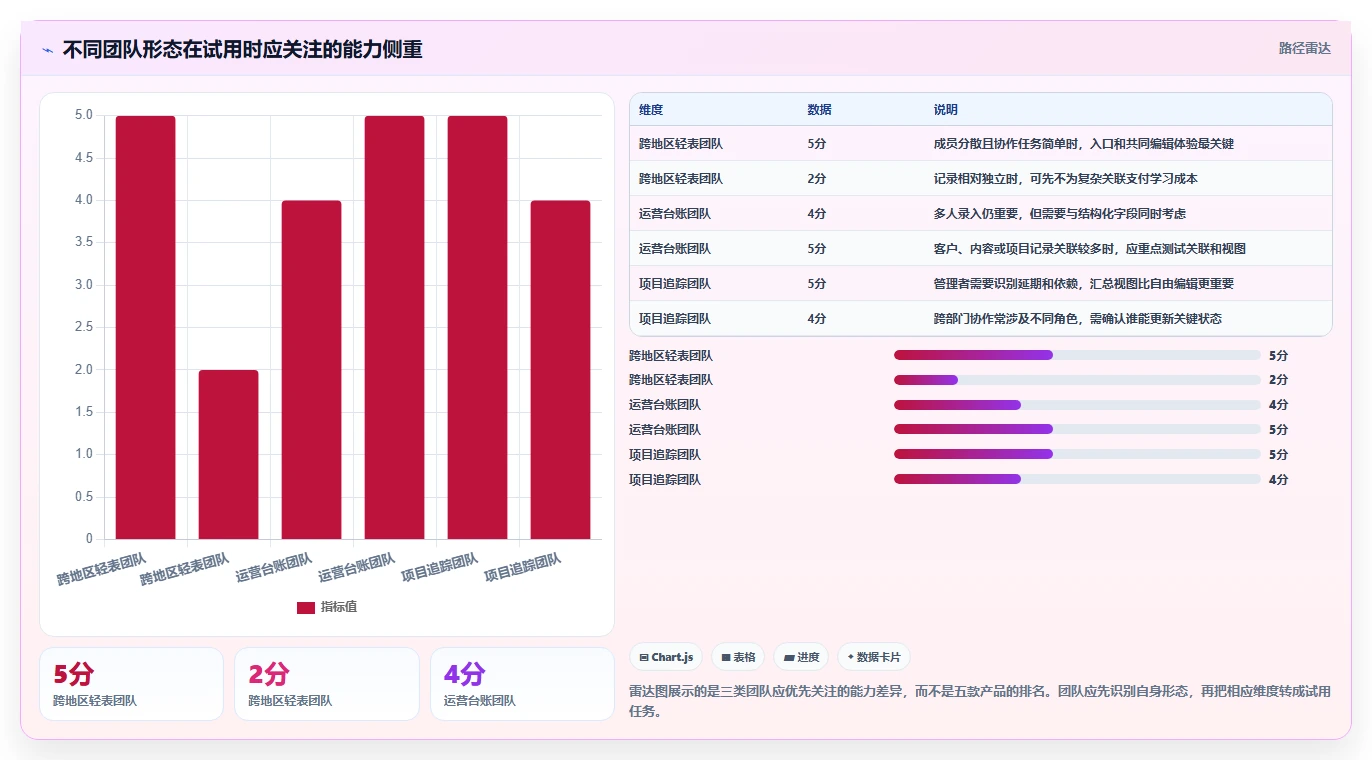
Task: Click the Chart.js chip
Action: (666, 657)
